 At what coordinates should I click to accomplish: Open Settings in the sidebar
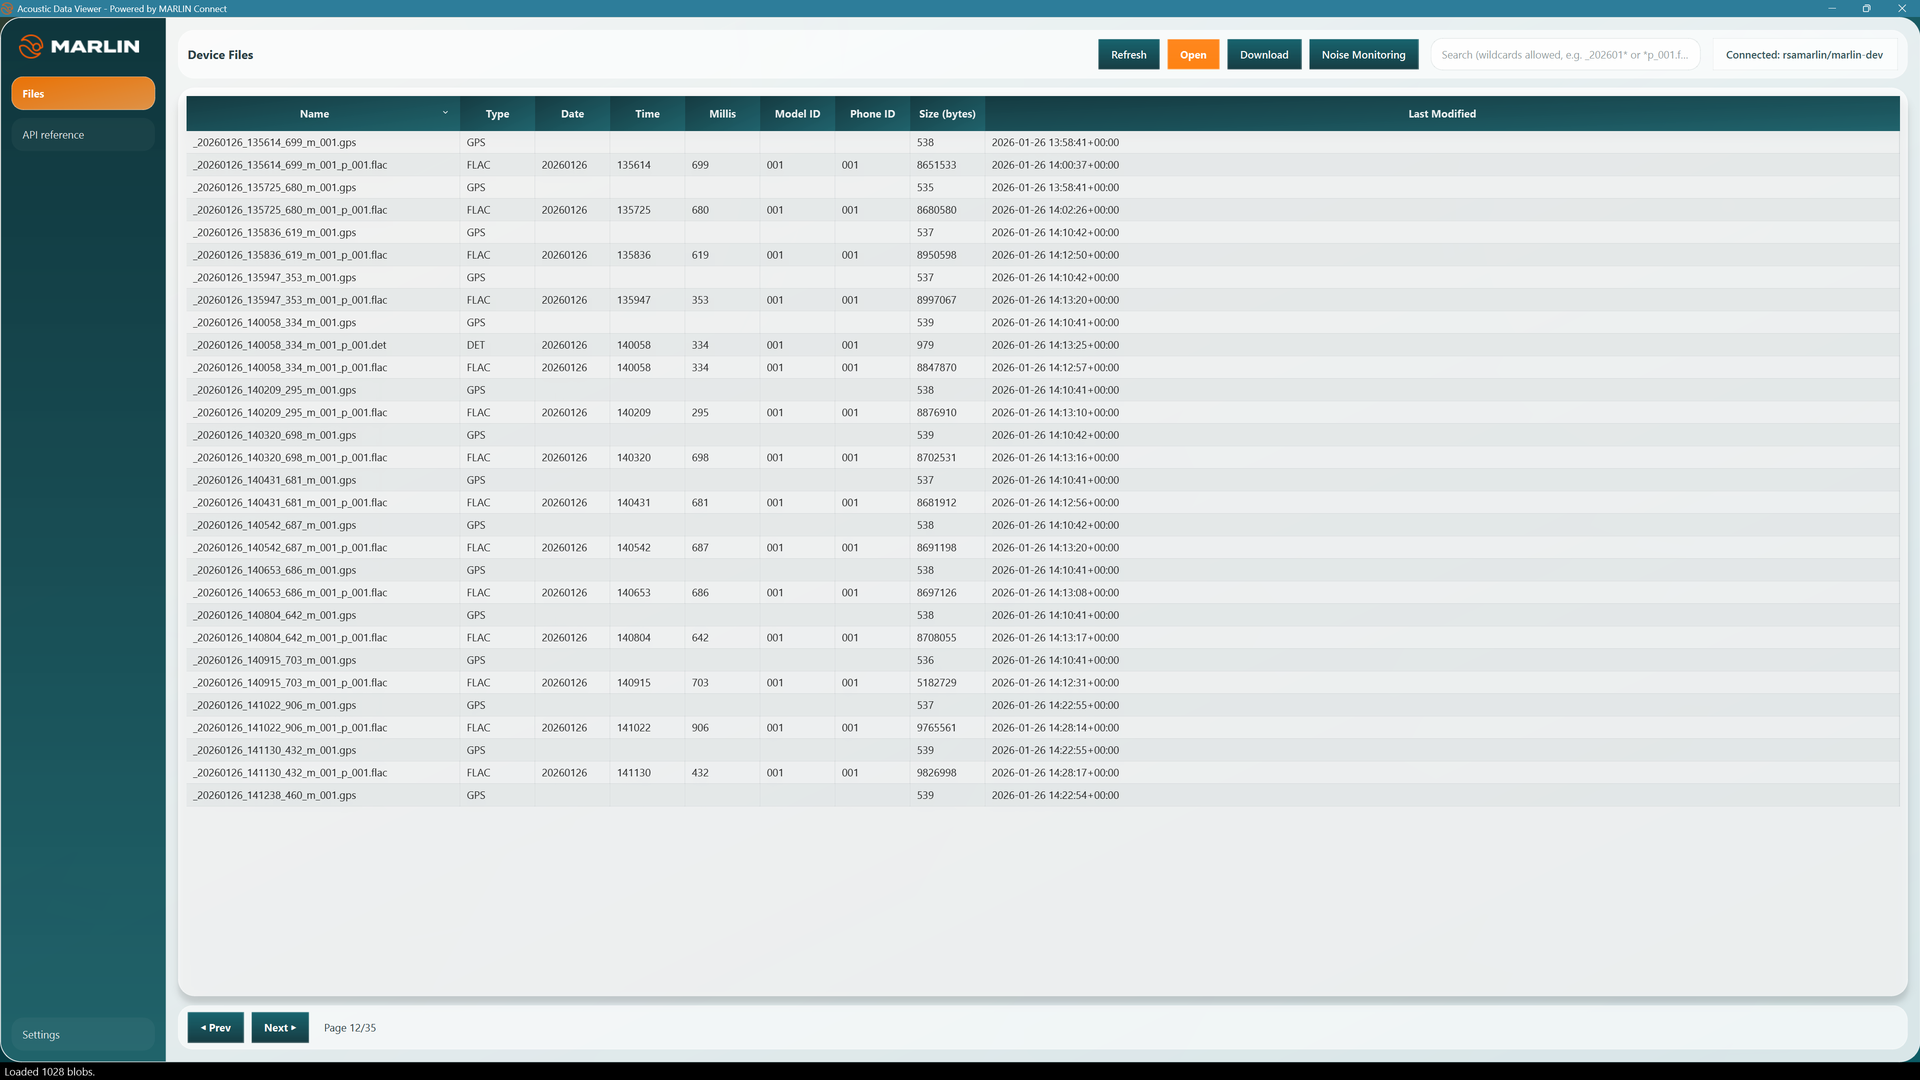(x=83, y=1035)
